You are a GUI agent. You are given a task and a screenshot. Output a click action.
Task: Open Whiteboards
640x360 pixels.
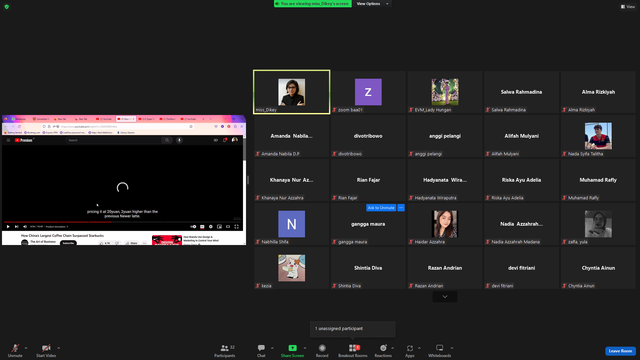439,350
